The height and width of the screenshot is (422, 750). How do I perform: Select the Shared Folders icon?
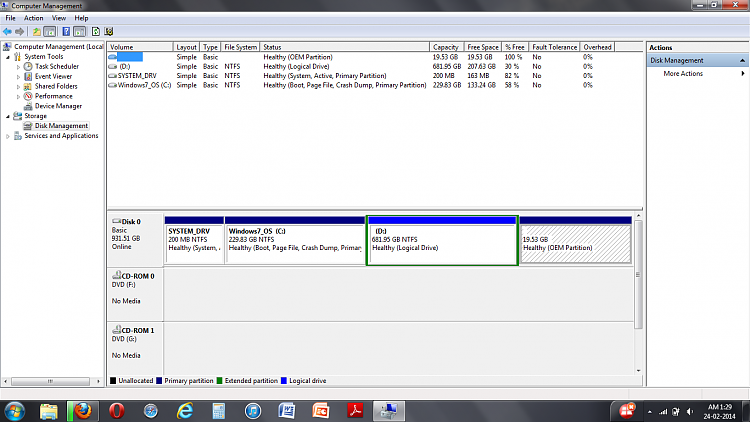click(x=28, y=86)
